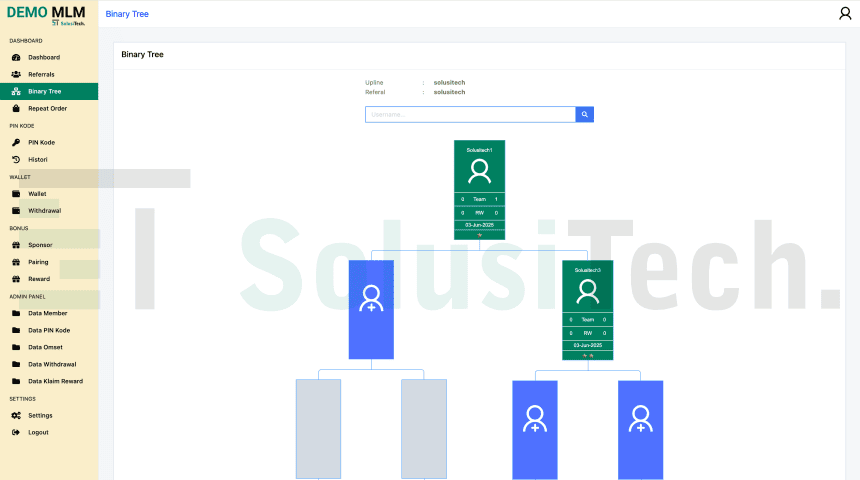The width and height of the screenshot is (860, 480).
Task: Click the Wallet folder icon
Action: click(16, 194)
